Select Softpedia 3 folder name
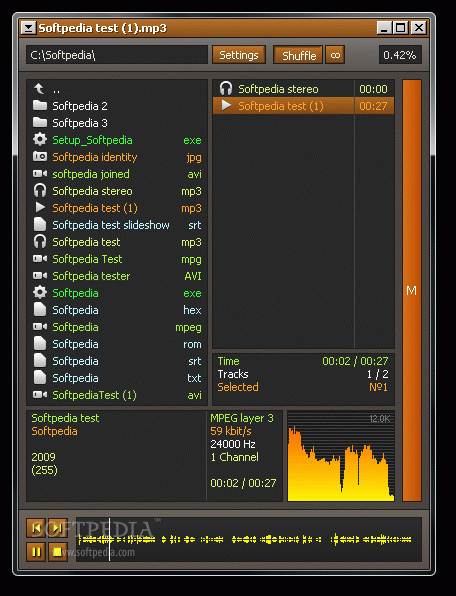 point(80,123)
